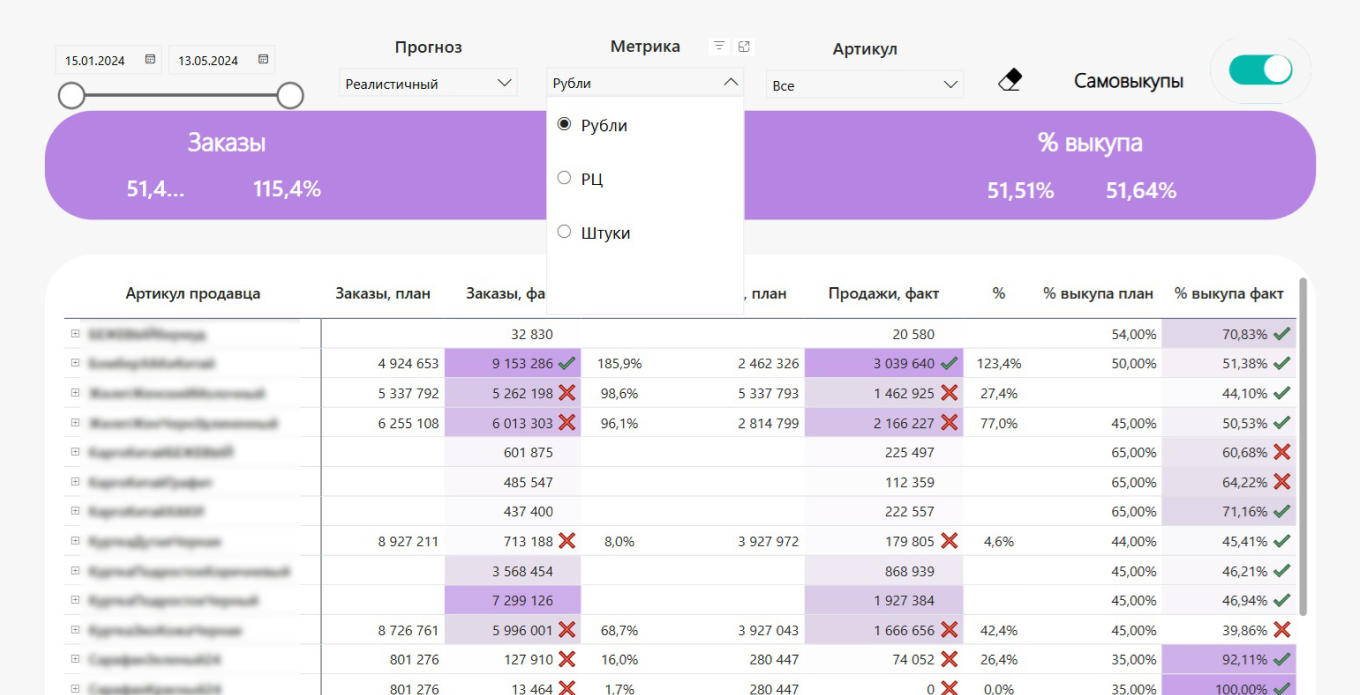The height and width of the screenshot is (695, 1360).
Task: Open the calendar picker for start date 15.01.2024
Action: pos(150,60)
